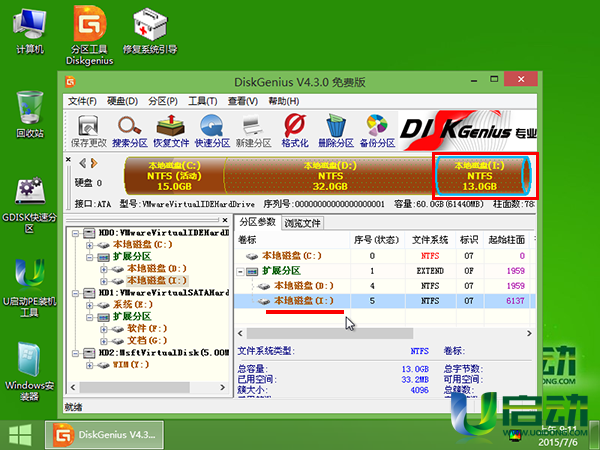The image size is (600, 450).
Task: Open the 计算机 desktop icon
Action: pyautogui.click(x=29, y=32)
